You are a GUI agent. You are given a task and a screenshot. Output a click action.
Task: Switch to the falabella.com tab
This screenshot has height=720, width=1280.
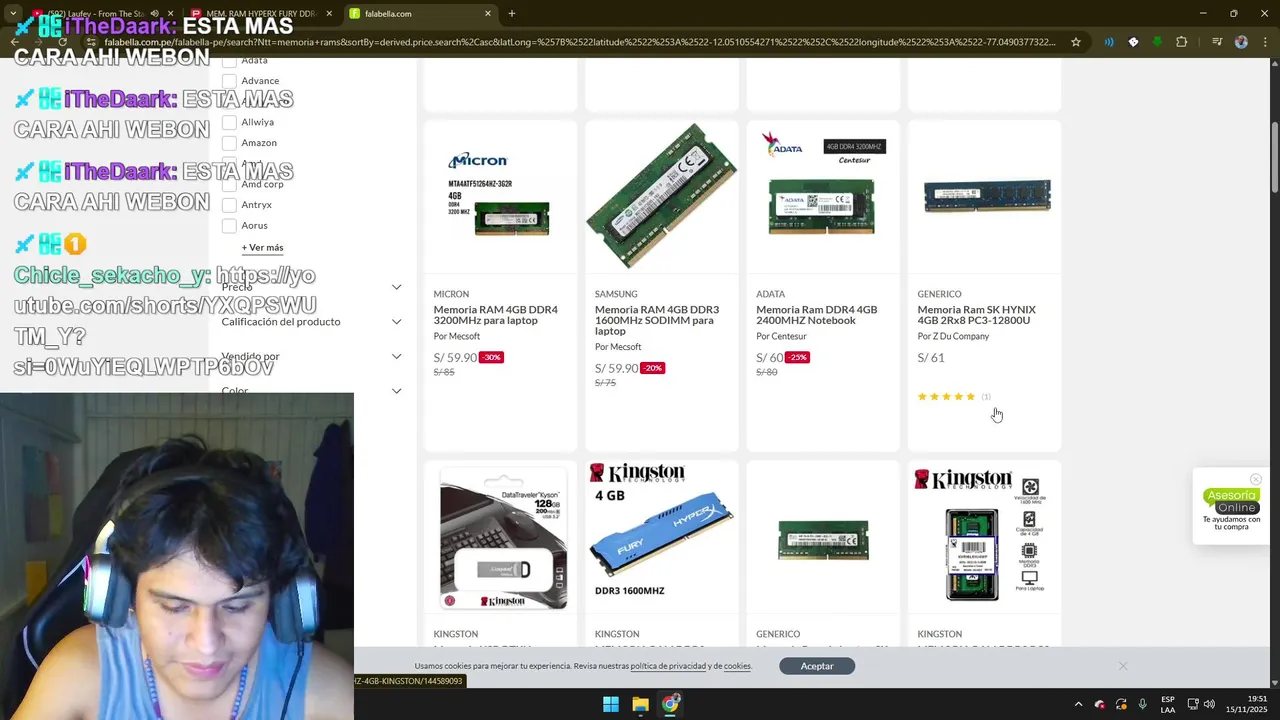tap(420, 14)
